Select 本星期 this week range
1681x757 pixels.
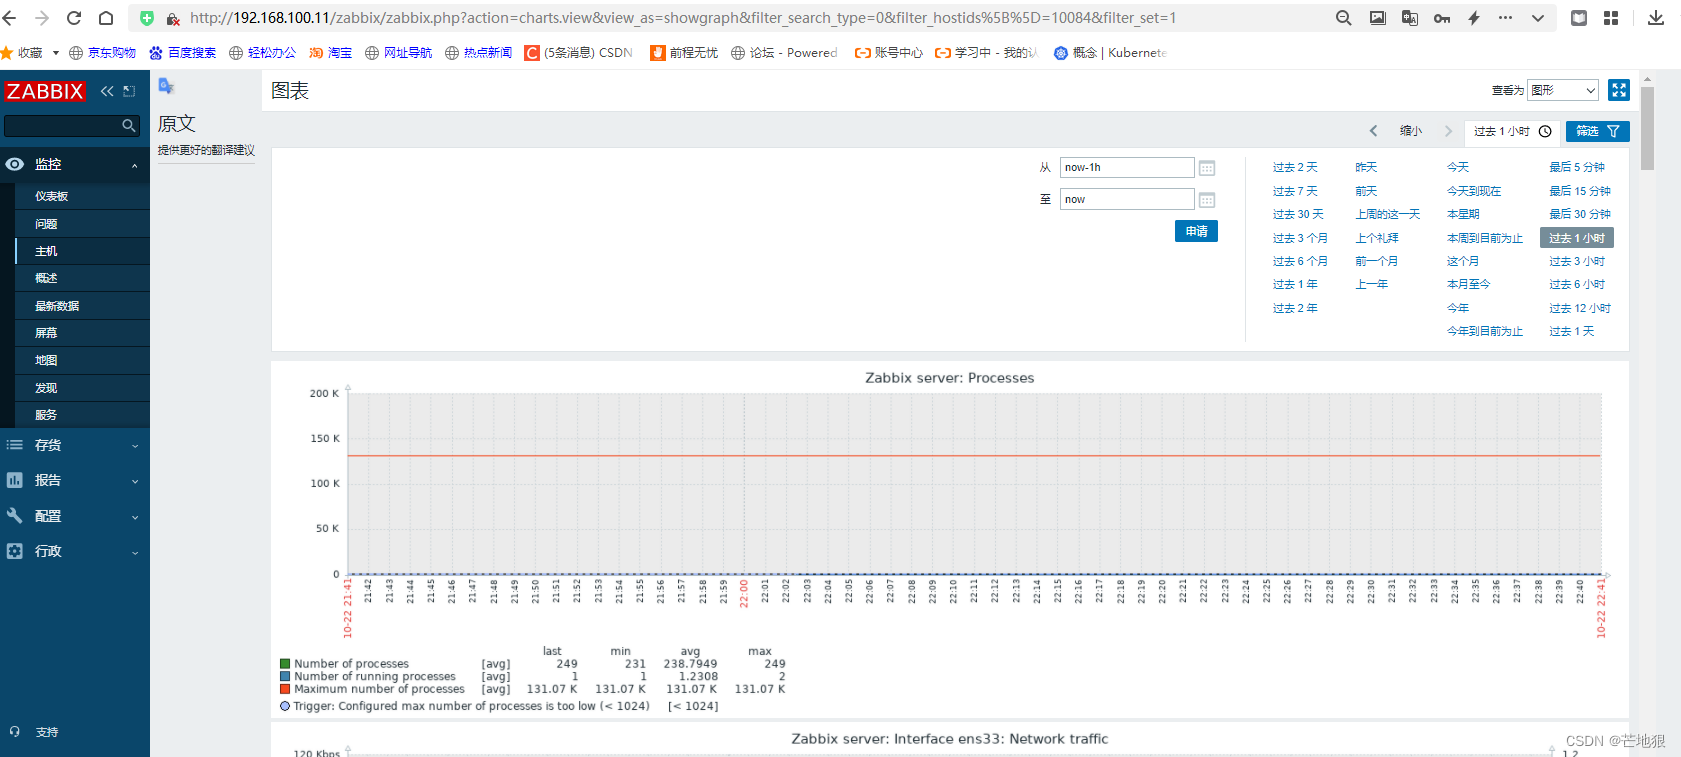click(1463, 214)
